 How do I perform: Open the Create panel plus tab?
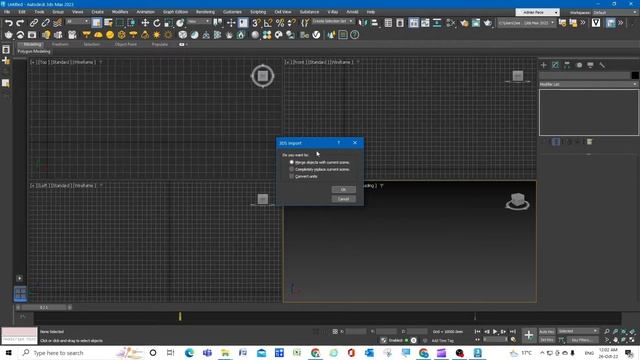544,65
